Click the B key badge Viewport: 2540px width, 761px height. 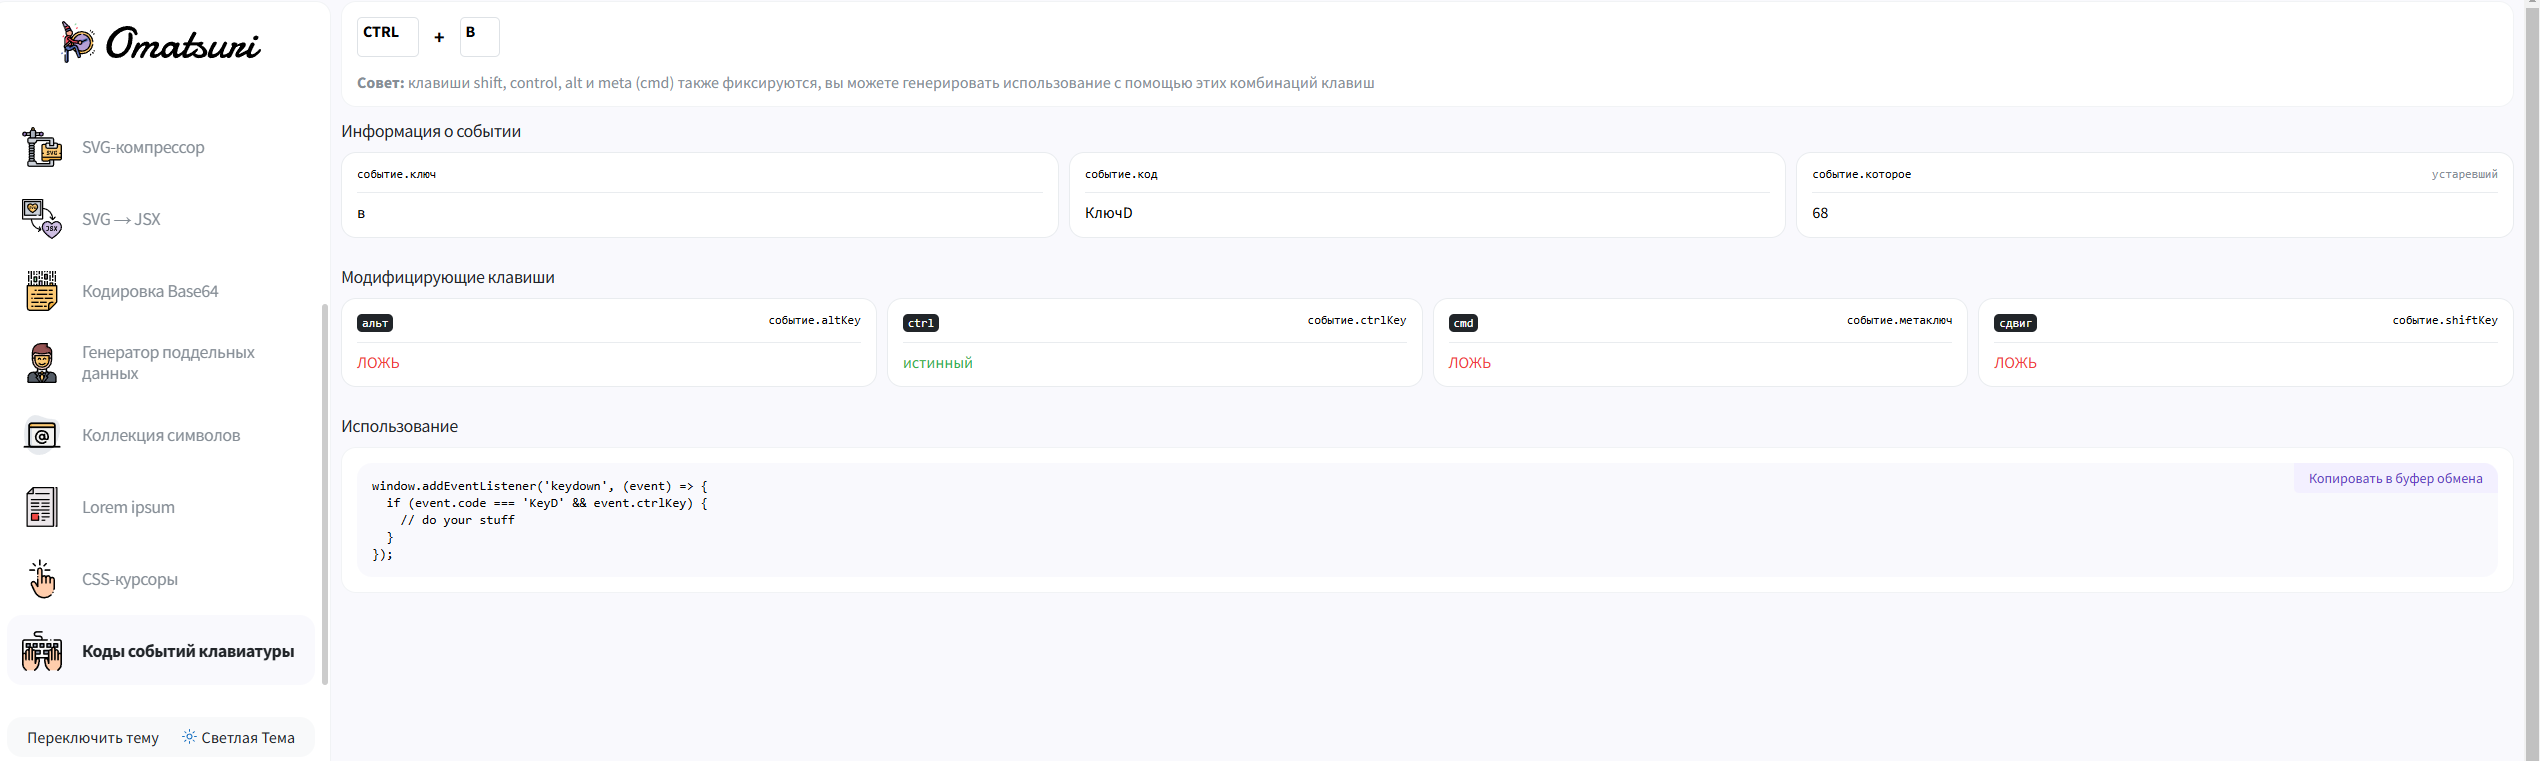(x=480, y=37)
